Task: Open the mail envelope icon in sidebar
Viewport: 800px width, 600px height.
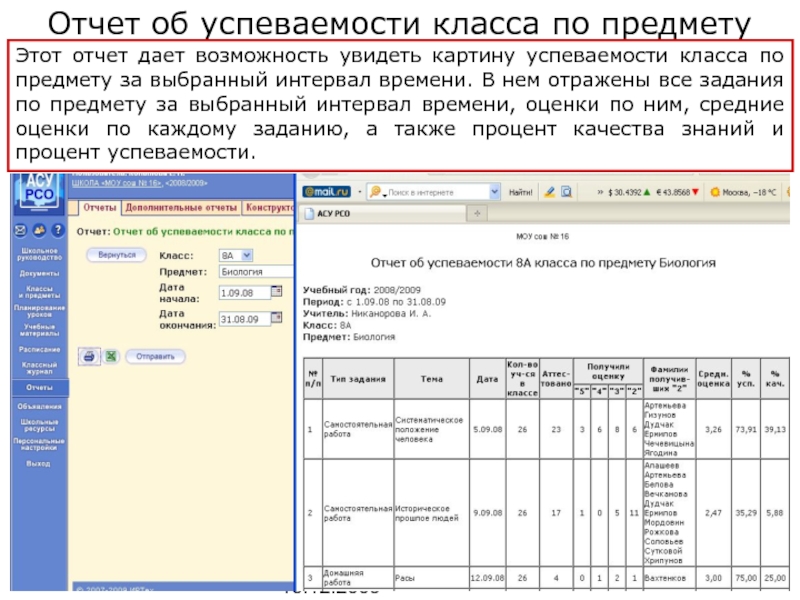Action: pos(22,229)
